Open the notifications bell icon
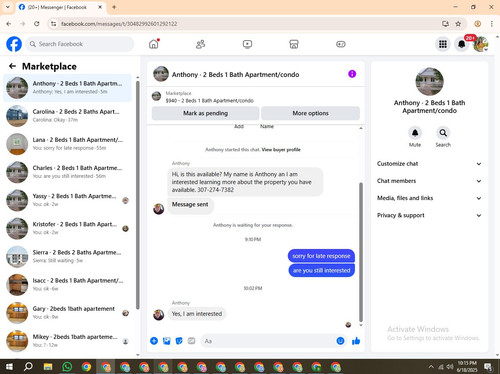500x374 pixels. point(462,44)
